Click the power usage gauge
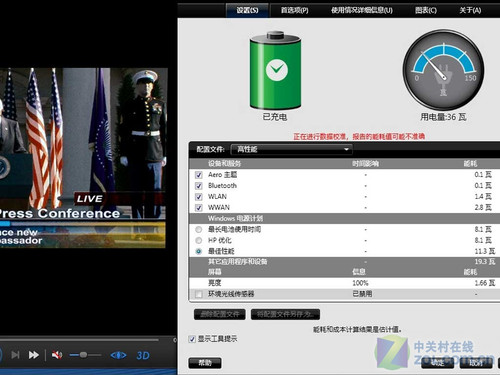This screenshot has width=500, height=375. 443,70
